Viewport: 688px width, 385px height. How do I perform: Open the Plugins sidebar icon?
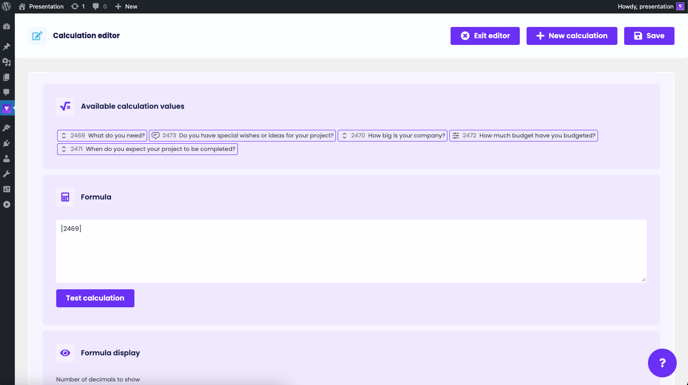click(x=7, y=143)
